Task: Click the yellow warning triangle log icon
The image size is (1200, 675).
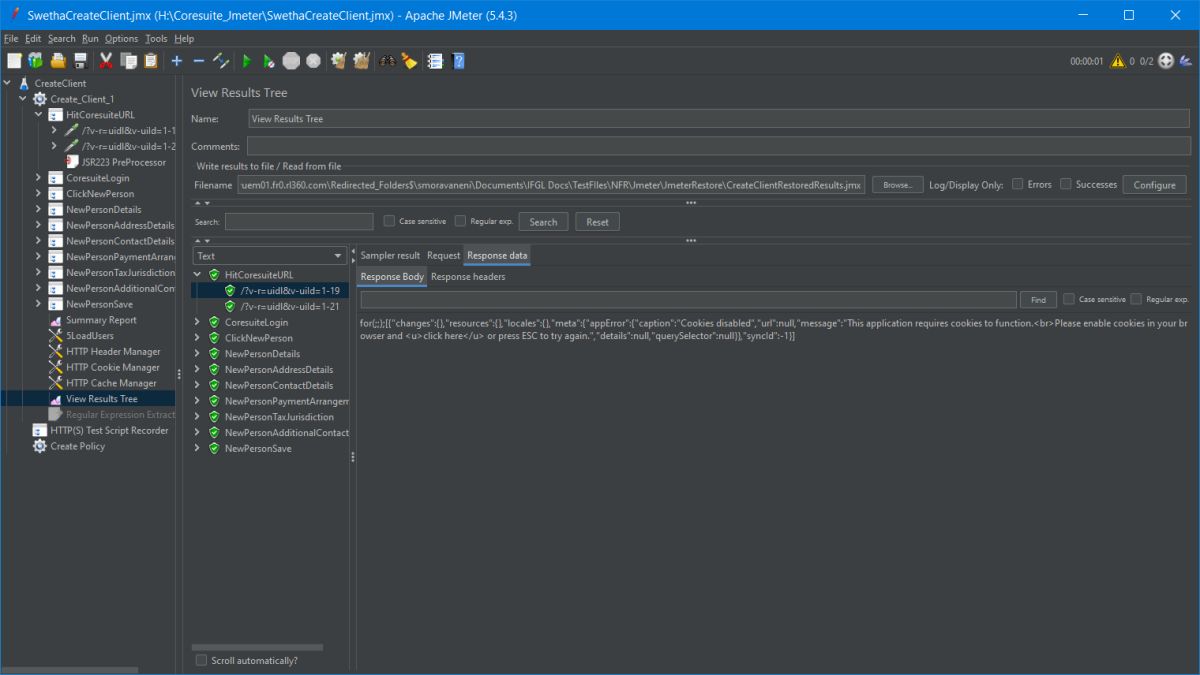Action: tap(1118, 61)
